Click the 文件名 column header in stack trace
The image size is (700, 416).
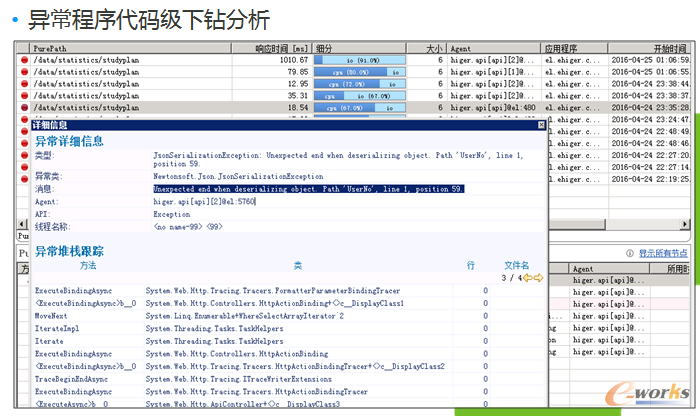(516, 266)
